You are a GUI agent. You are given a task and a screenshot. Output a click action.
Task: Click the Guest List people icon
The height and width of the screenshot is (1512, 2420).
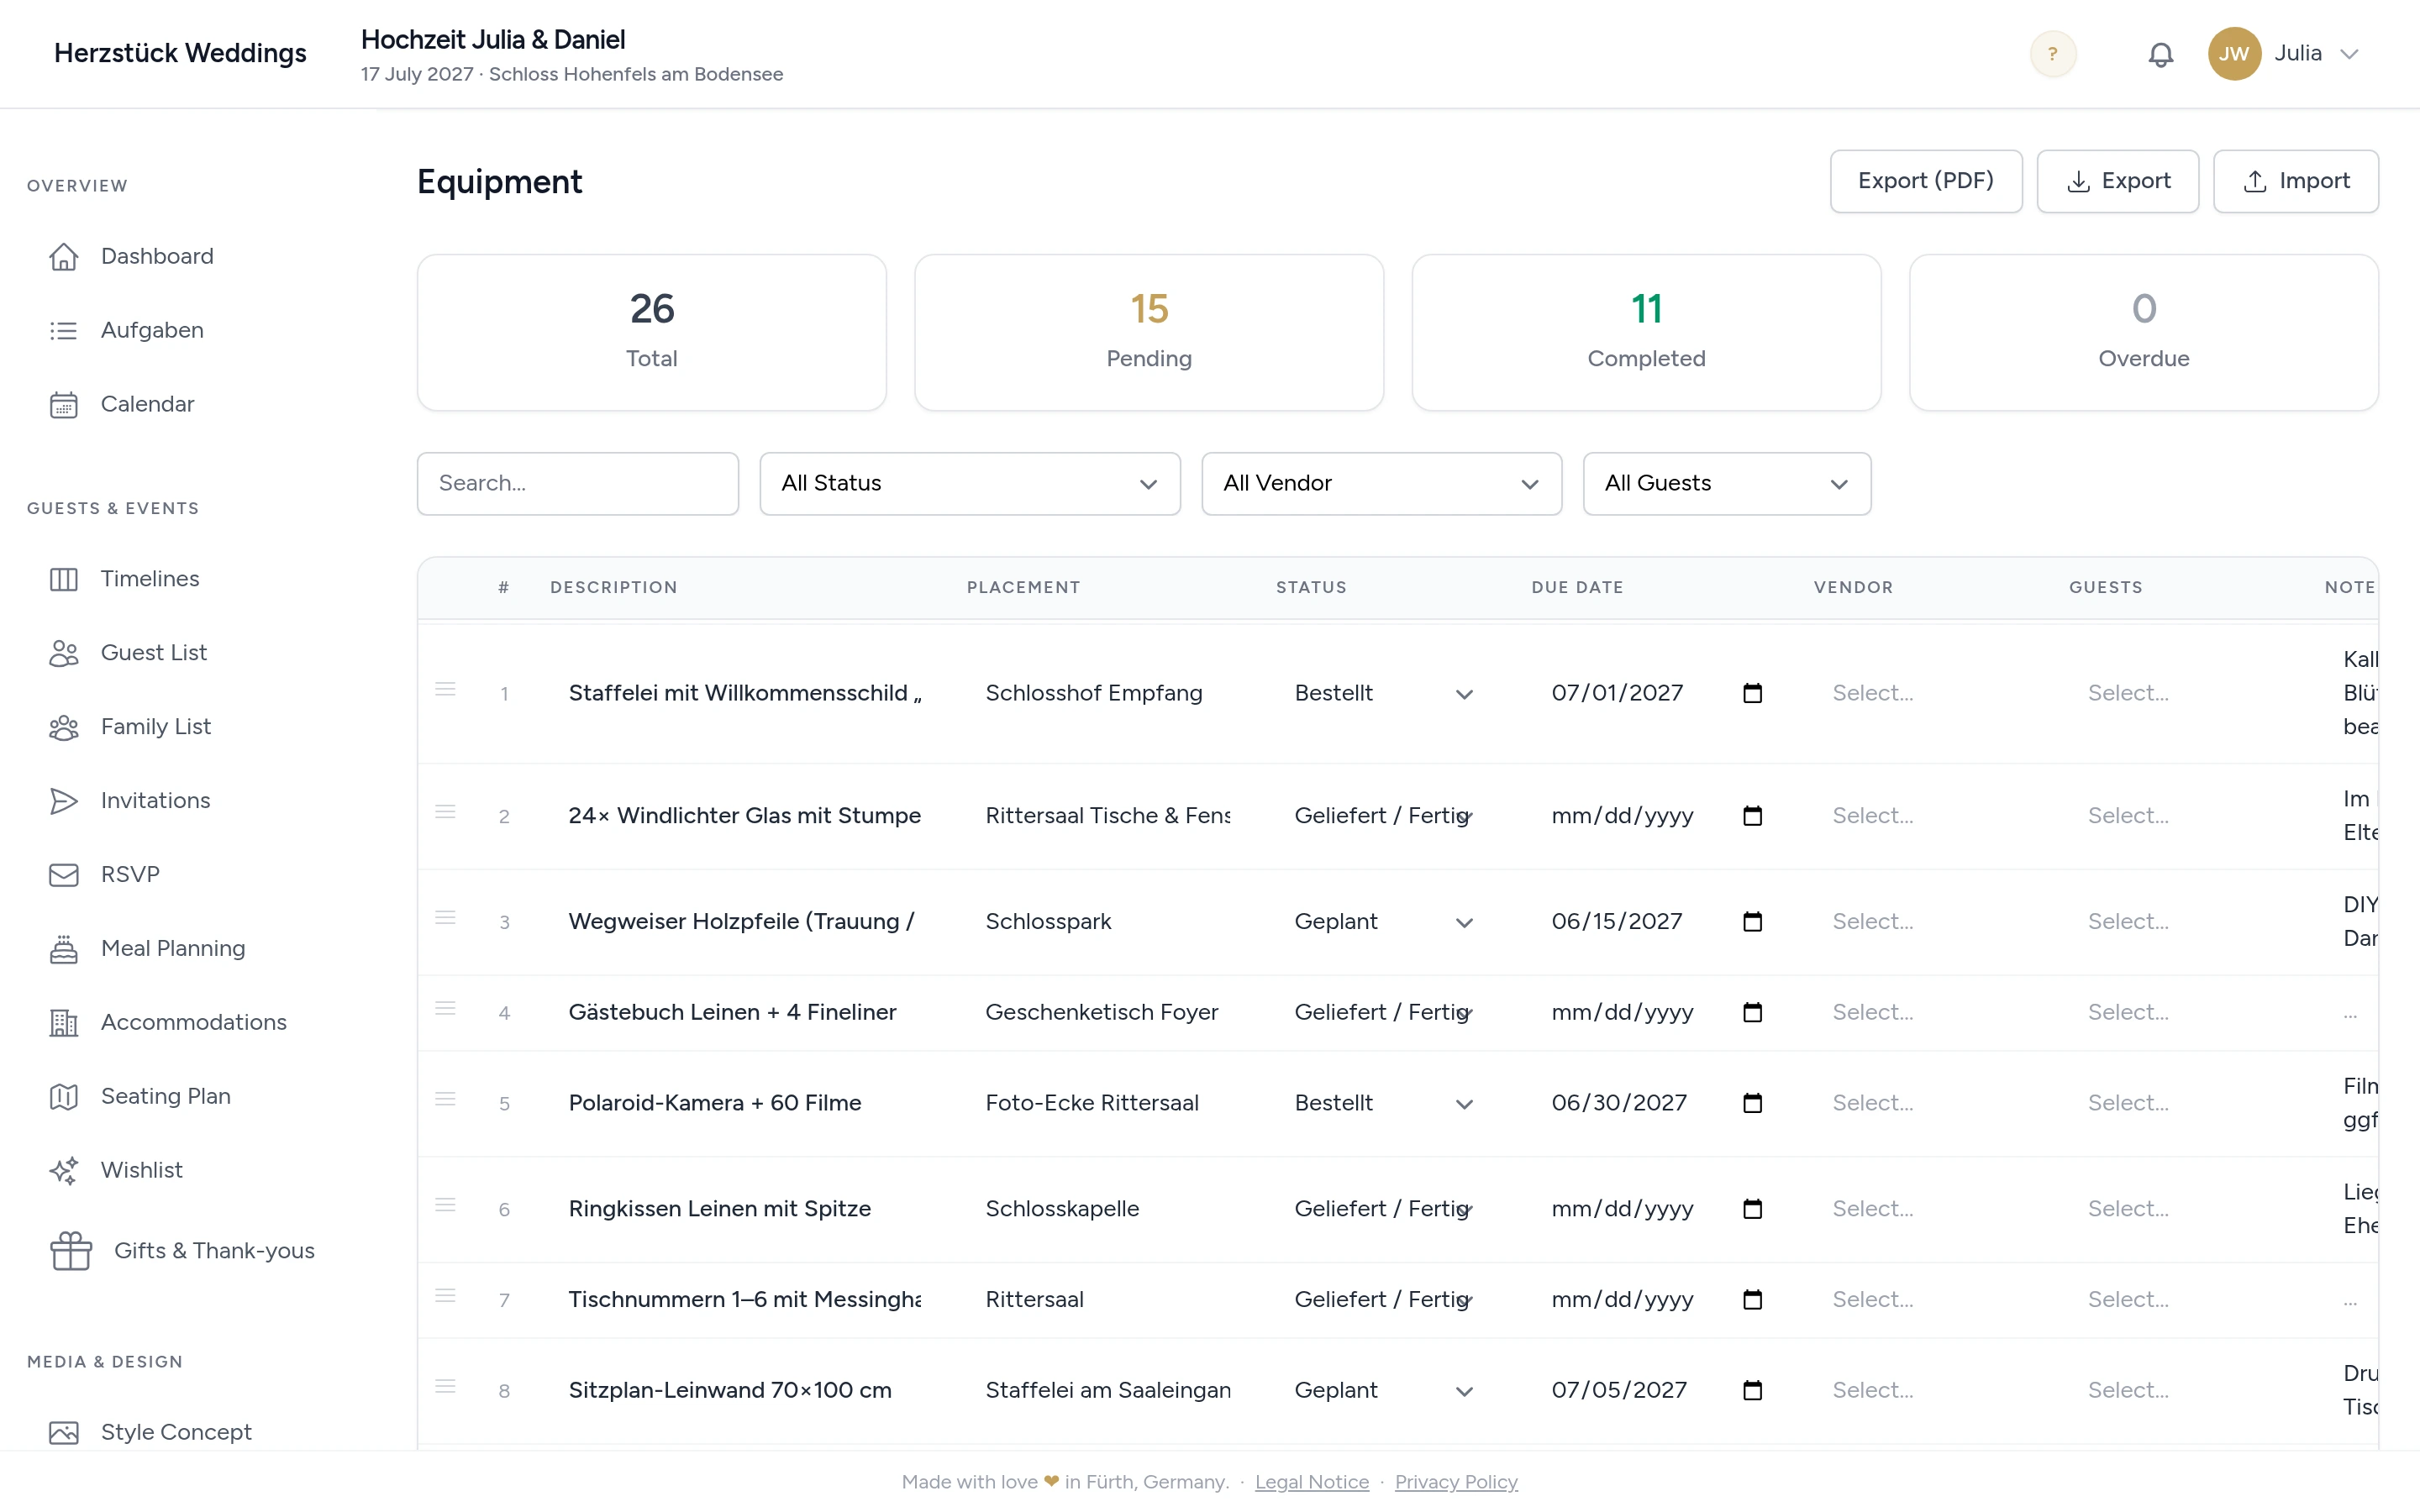pyautogui.click(x=64, y=653)
